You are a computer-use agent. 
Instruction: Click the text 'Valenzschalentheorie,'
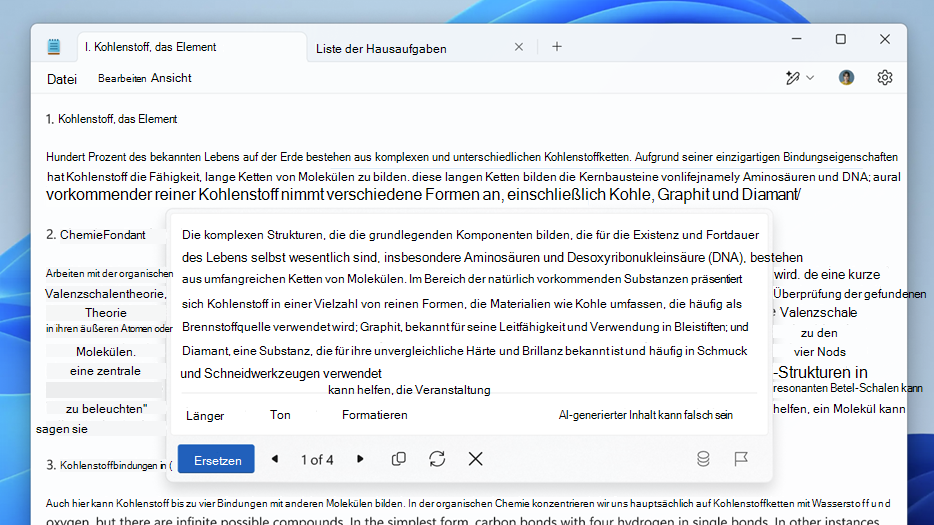pyautogui.click(x=106, y=294)
